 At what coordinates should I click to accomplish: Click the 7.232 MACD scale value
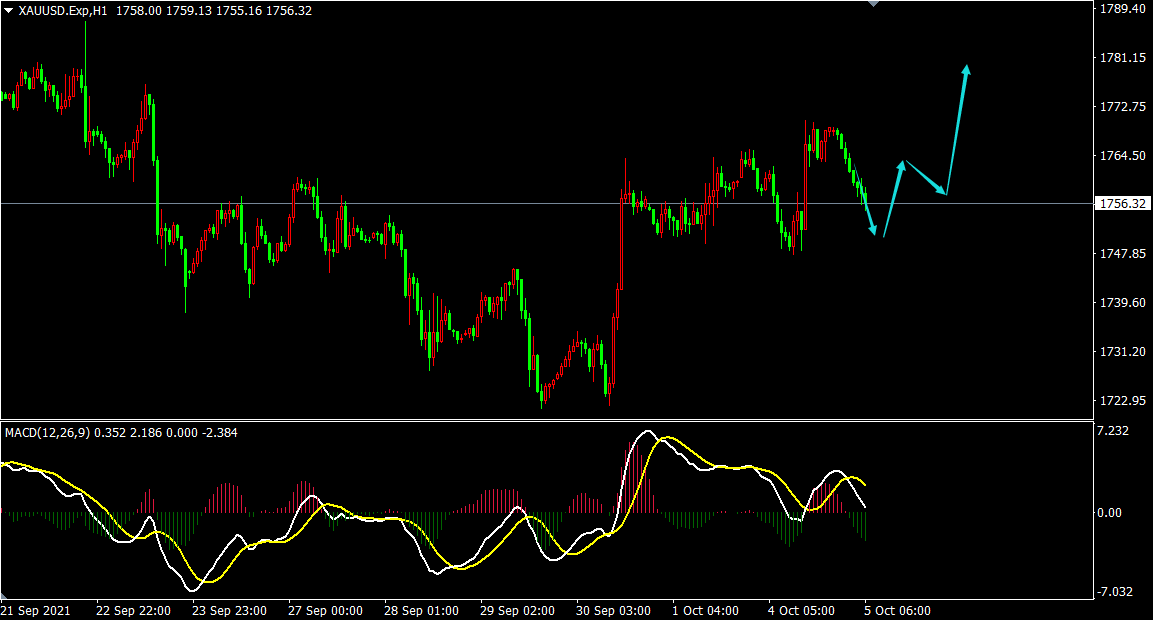pos(1113,431)
